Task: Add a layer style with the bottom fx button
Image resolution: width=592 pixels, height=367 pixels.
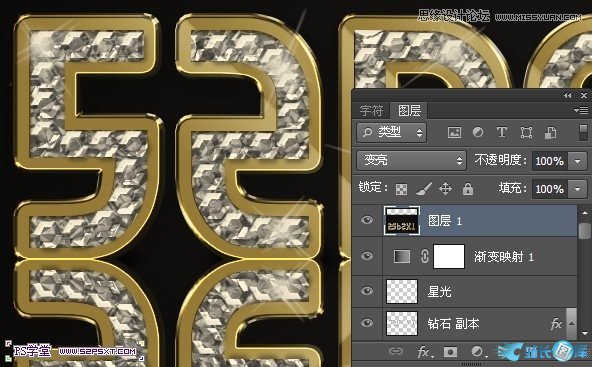Action: pos(425,352)
